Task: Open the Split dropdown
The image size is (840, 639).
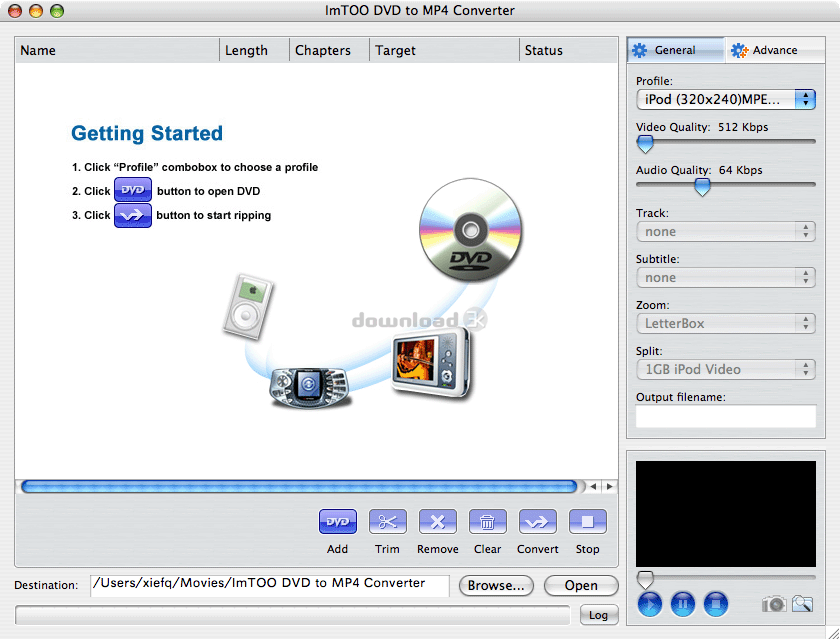Action: [x=725, y=369]
